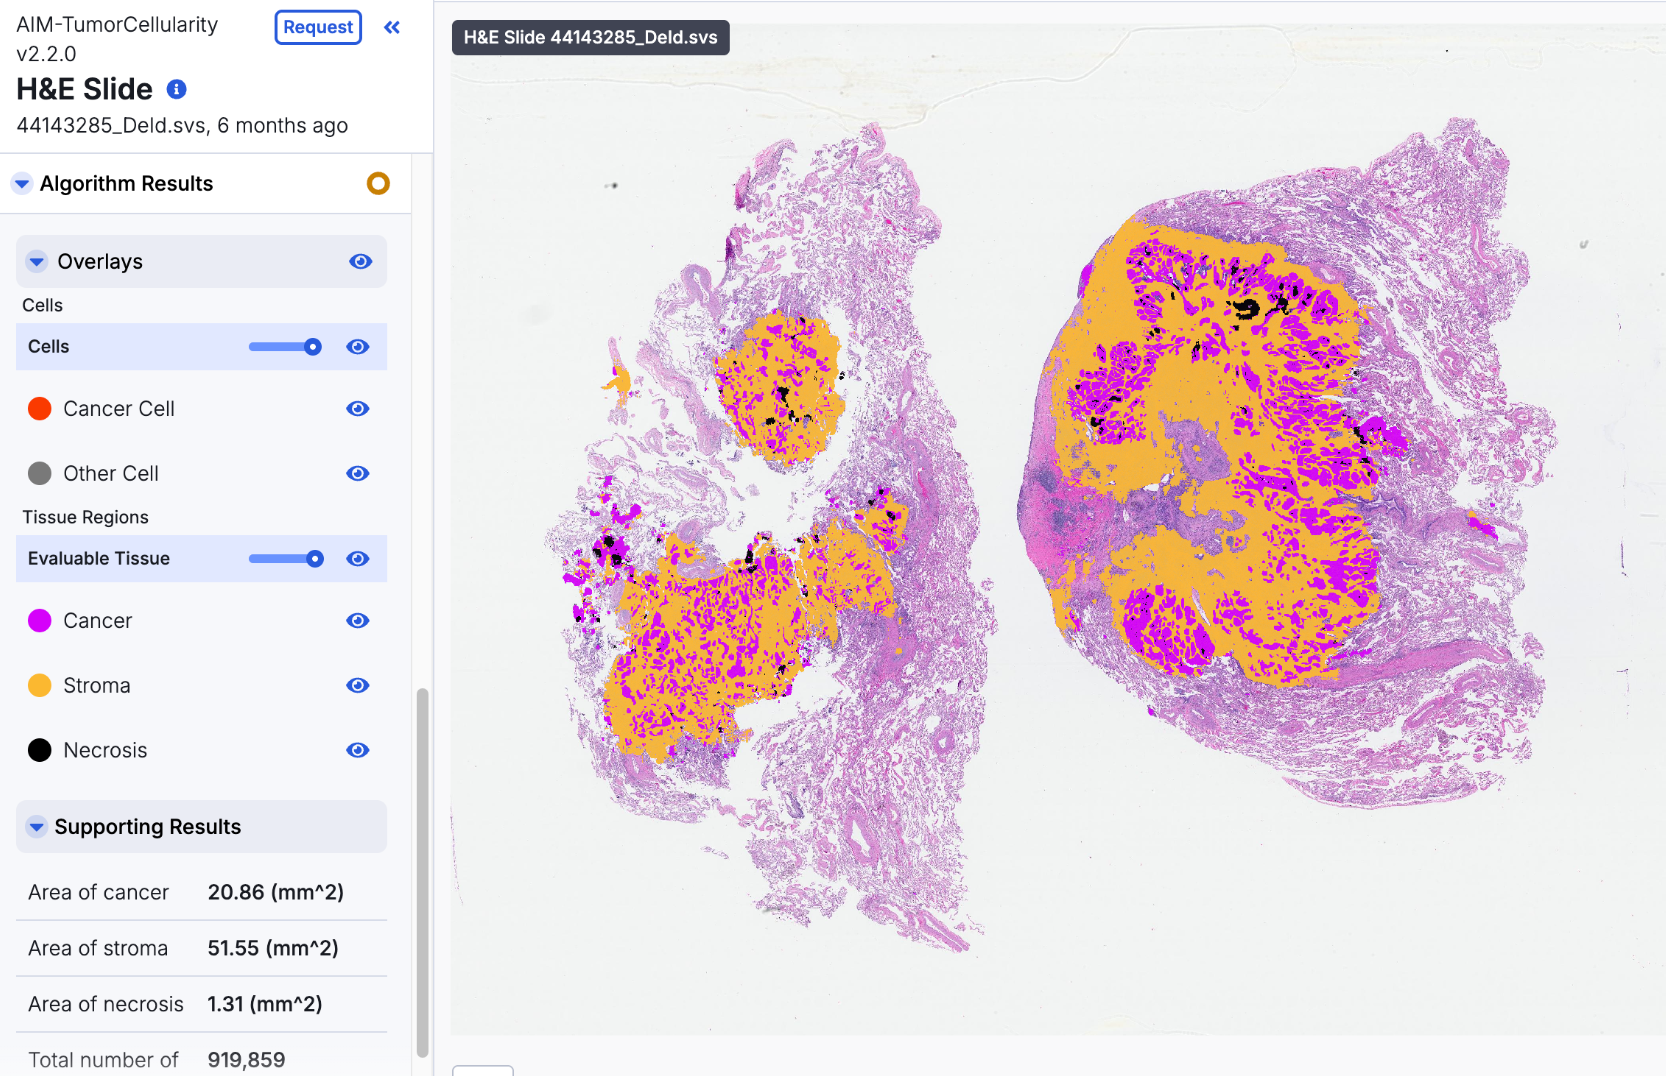Collapse the Overlays panel
The image size is (1666, 1076).
(x=37, y=262)
